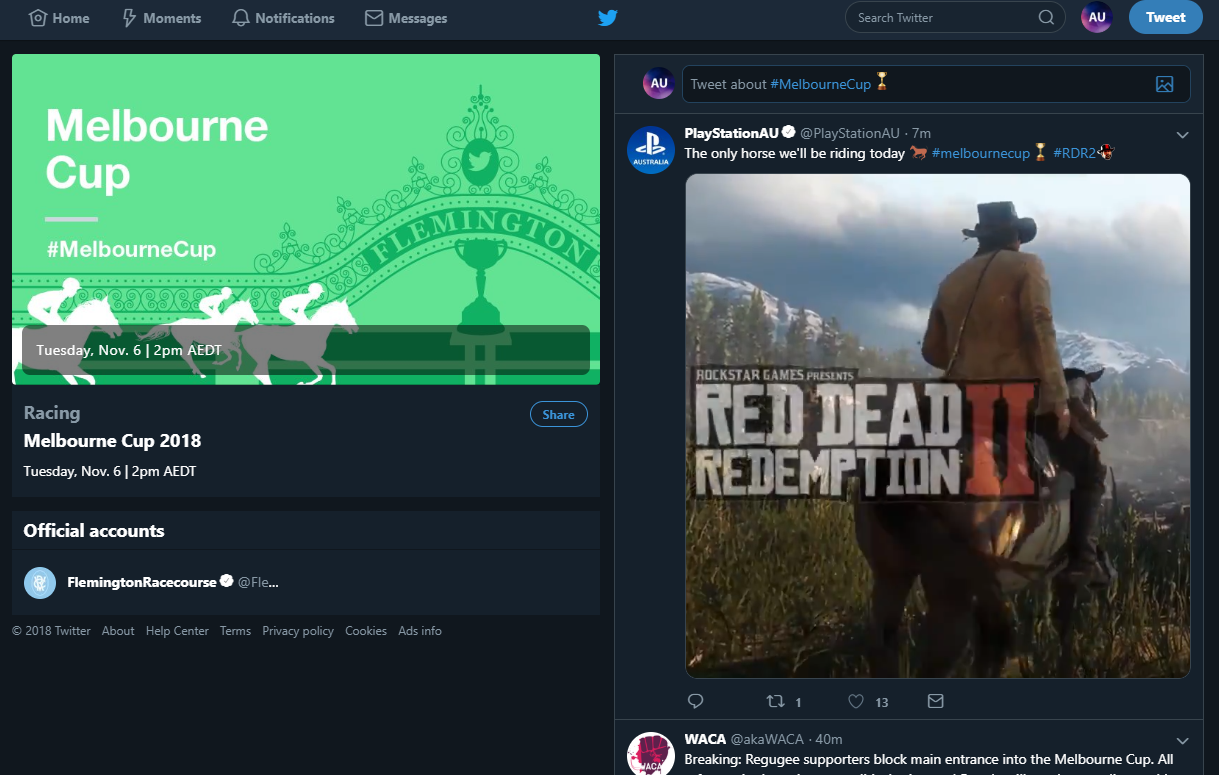
Task: Reply to the PlayStationAU tweet
Action: (696, 701)
